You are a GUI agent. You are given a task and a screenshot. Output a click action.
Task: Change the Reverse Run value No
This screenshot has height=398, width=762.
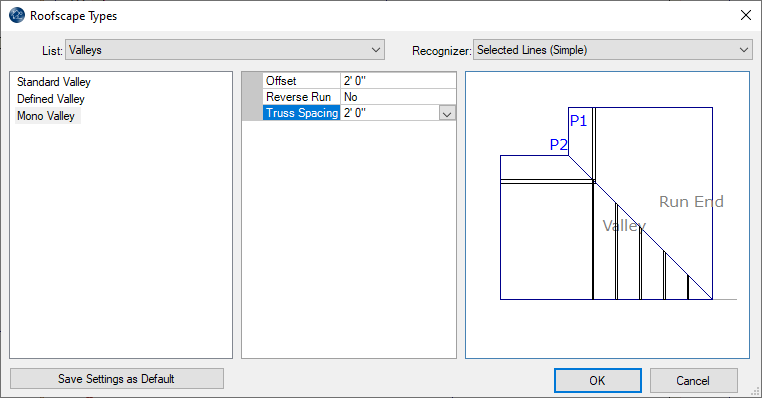click(398, 97)
